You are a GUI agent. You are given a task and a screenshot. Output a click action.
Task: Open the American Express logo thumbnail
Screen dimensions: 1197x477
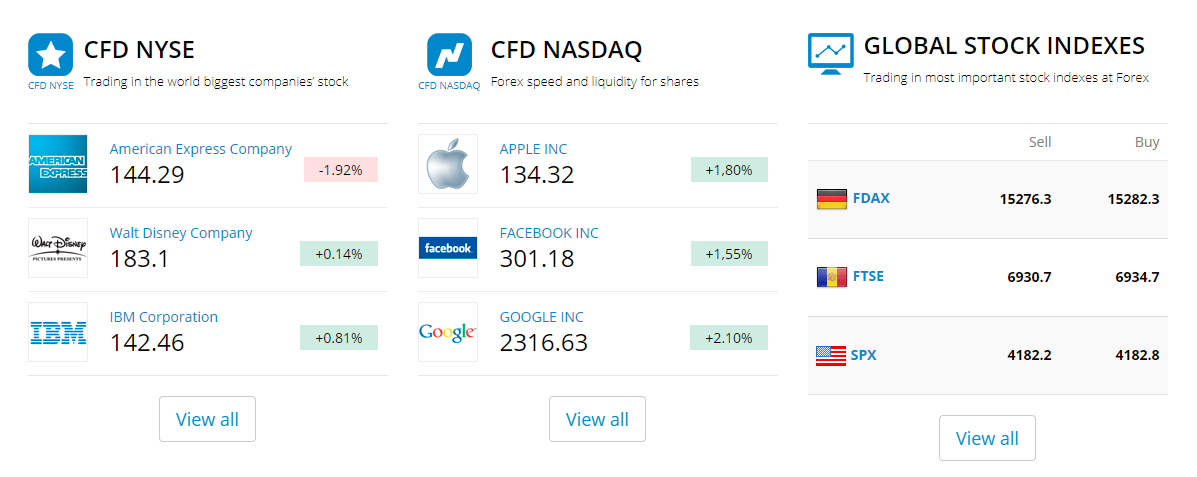pyautogui.click(x=58, y=164)
